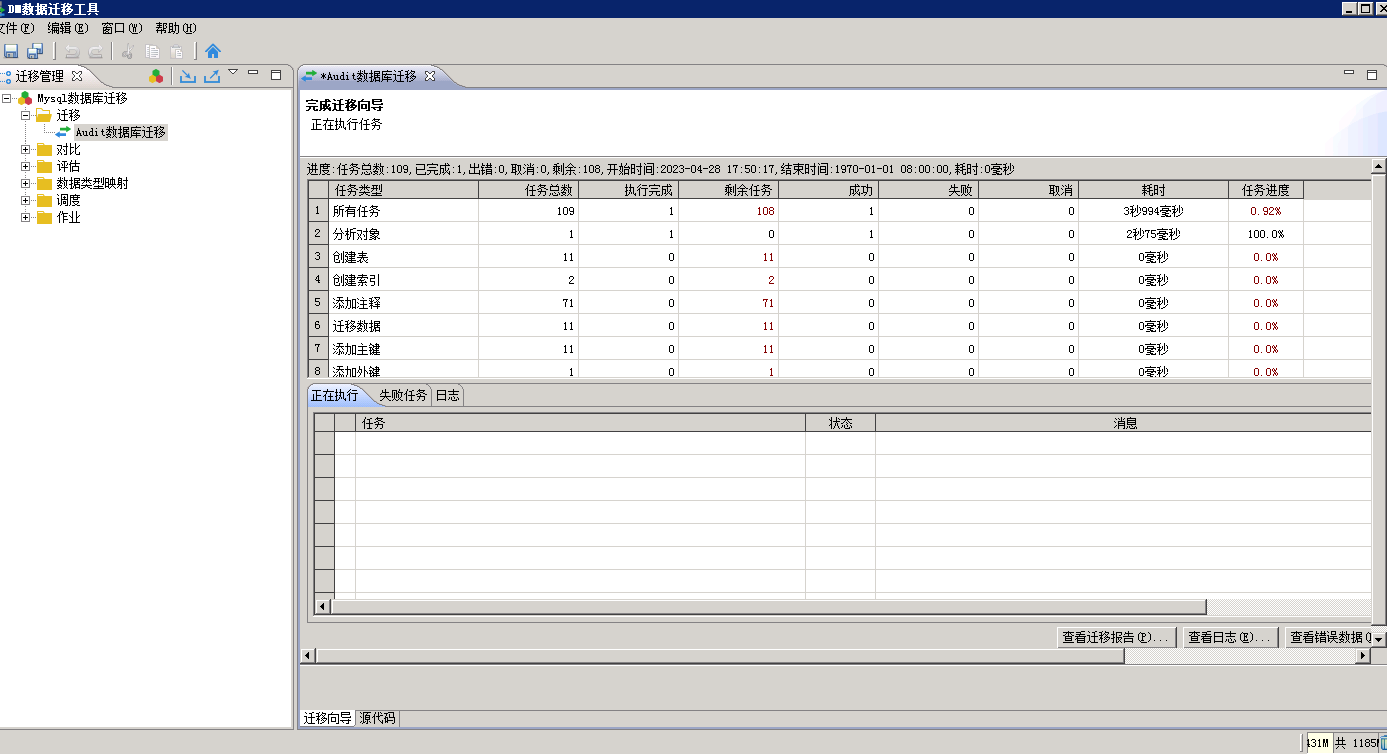Collapse the 迁移 folder
This screenshot has height=754, width=1387.
(26, 115)
